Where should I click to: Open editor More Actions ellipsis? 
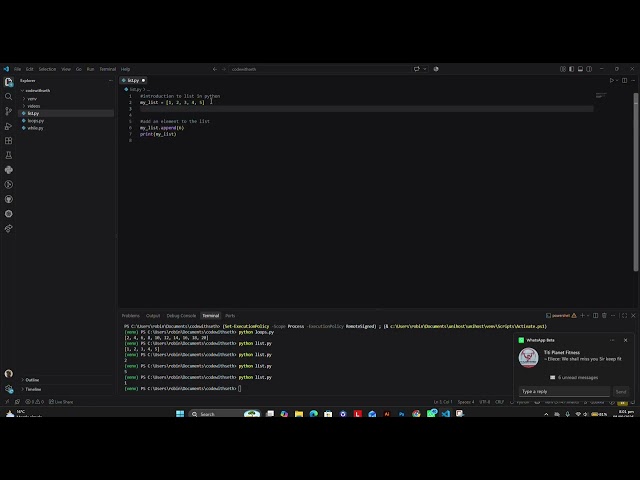[633, 80]
